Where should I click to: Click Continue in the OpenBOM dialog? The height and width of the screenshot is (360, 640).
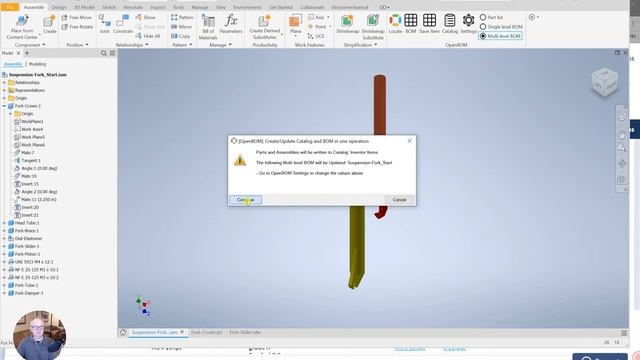point(245,200)
